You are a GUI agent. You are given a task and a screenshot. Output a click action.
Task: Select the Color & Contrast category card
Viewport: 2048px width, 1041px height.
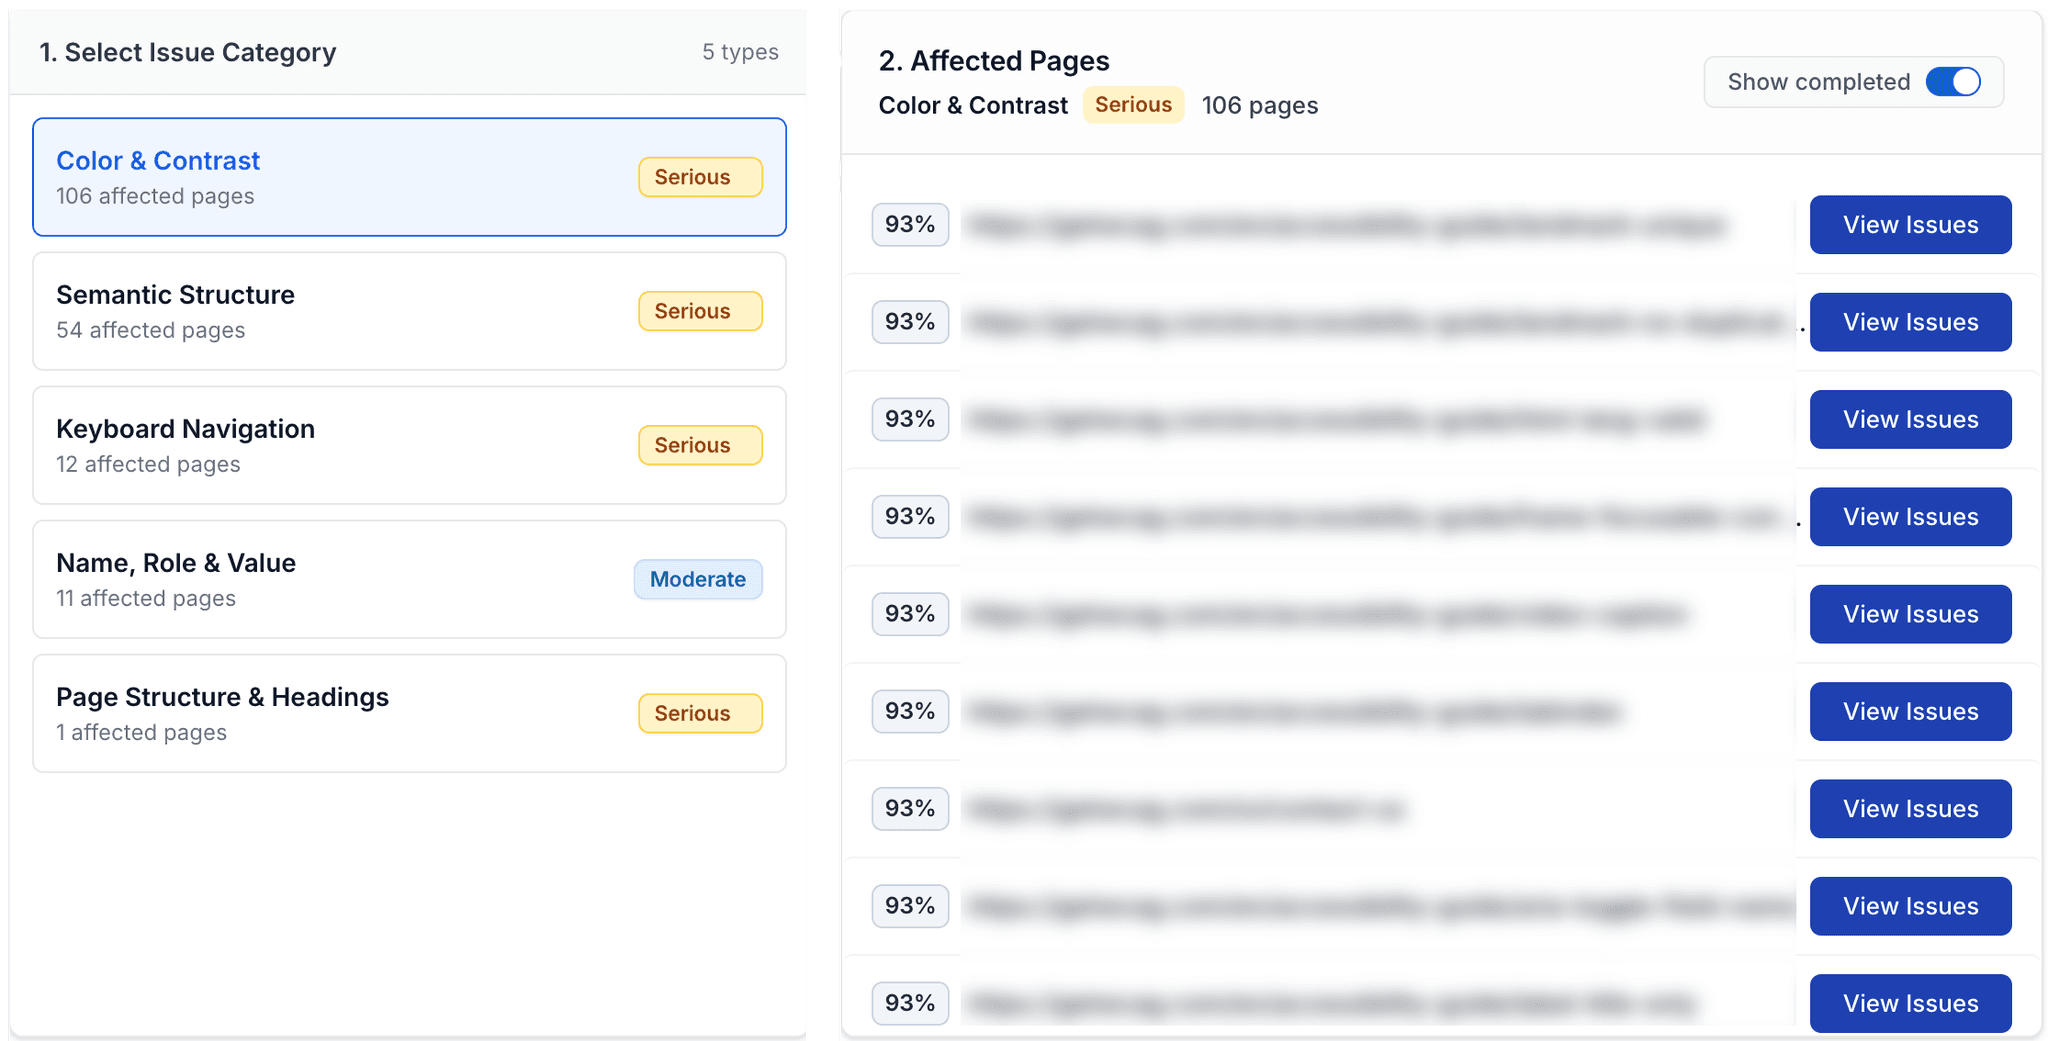click(408, 177)
